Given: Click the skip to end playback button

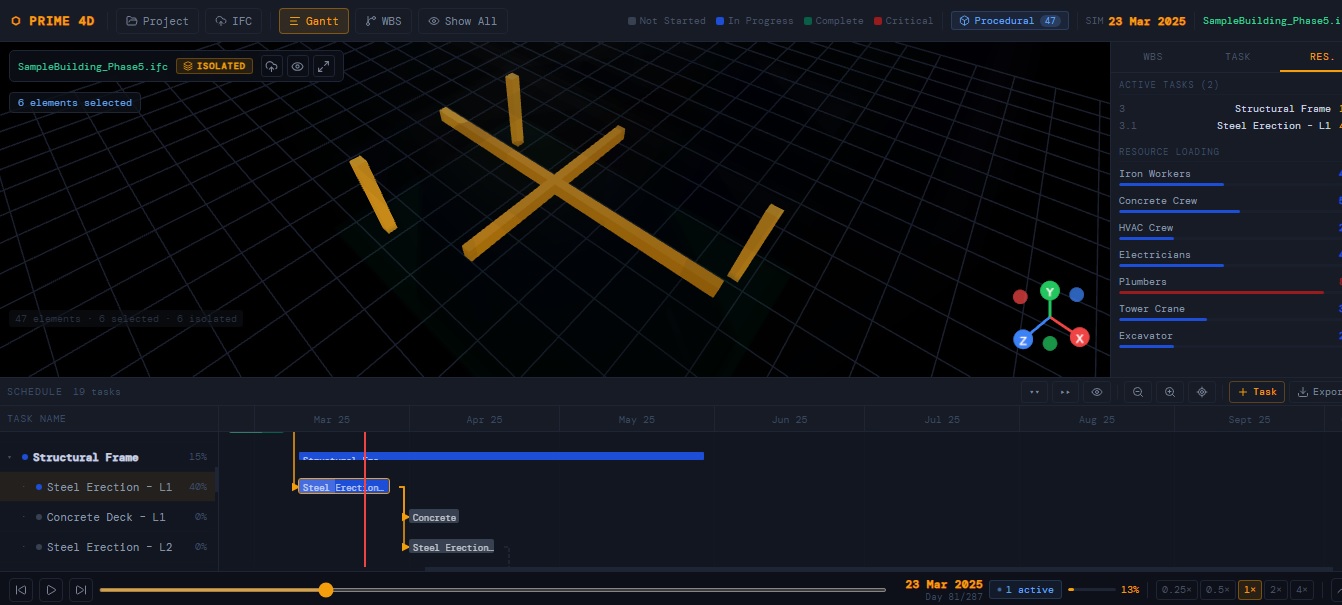Looking at the screenshot, I should (x=82, y=589).
